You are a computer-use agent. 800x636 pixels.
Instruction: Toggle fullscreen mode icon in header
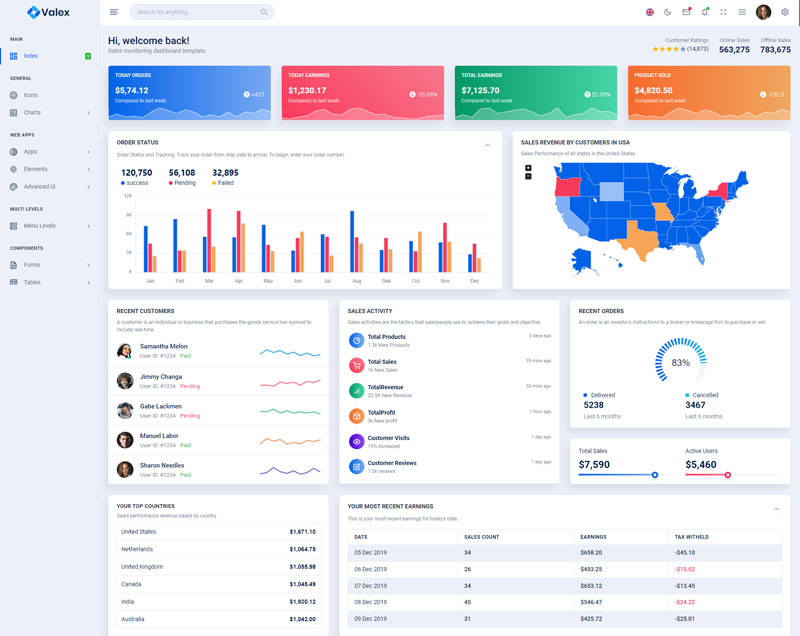click(723, 12)
